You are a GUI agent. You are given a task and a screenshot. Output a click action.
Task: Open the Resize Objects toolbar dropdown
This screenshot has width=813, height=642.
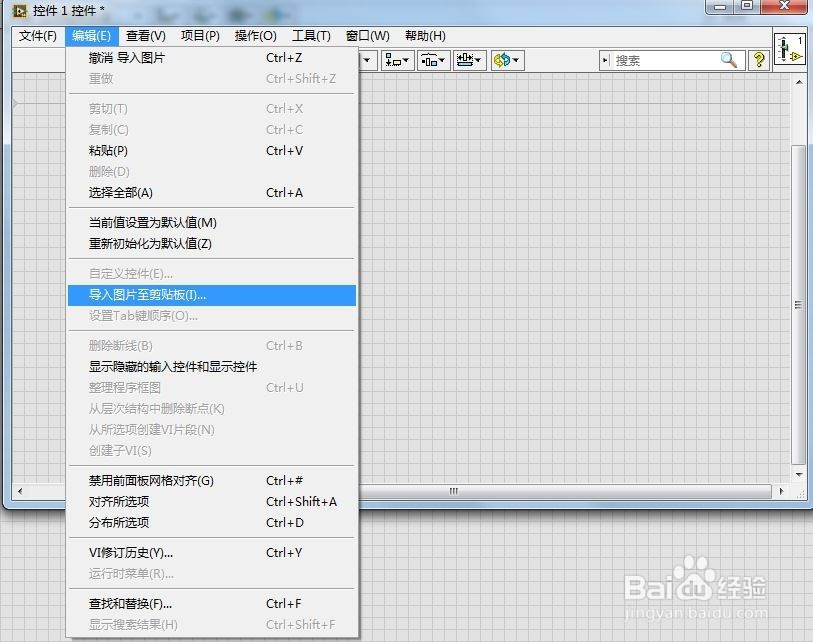pos(469,61)
